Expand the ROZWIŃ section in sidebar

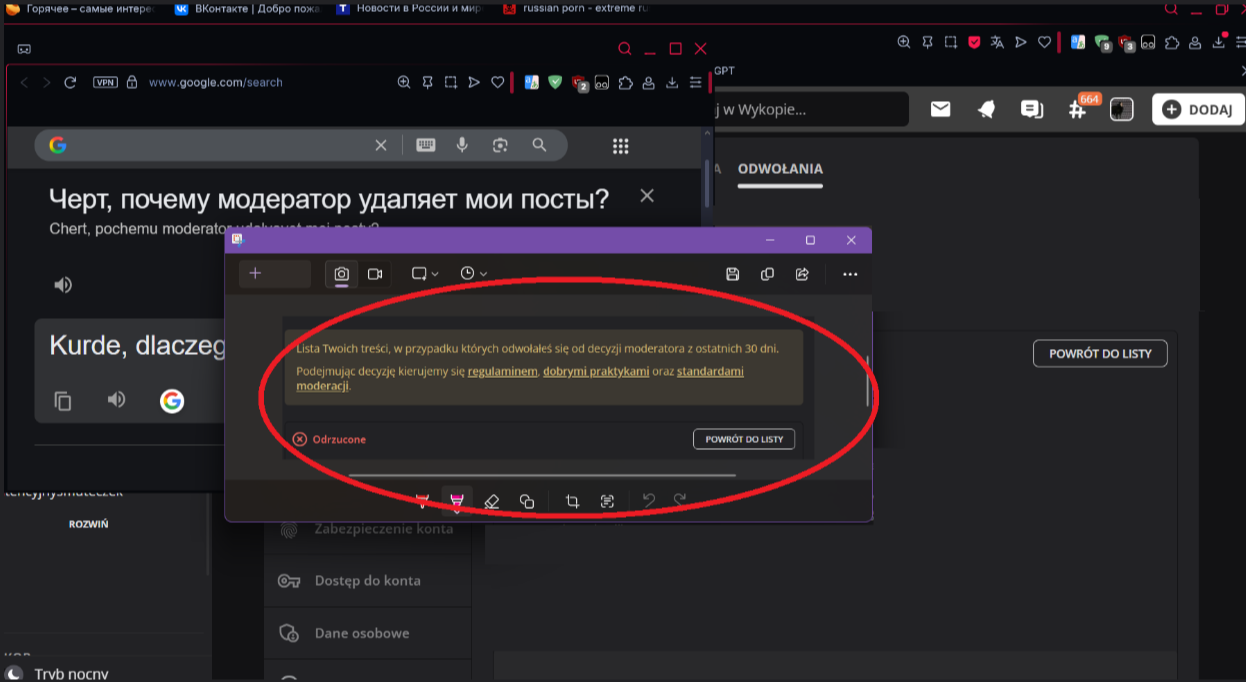coord(89,524)
